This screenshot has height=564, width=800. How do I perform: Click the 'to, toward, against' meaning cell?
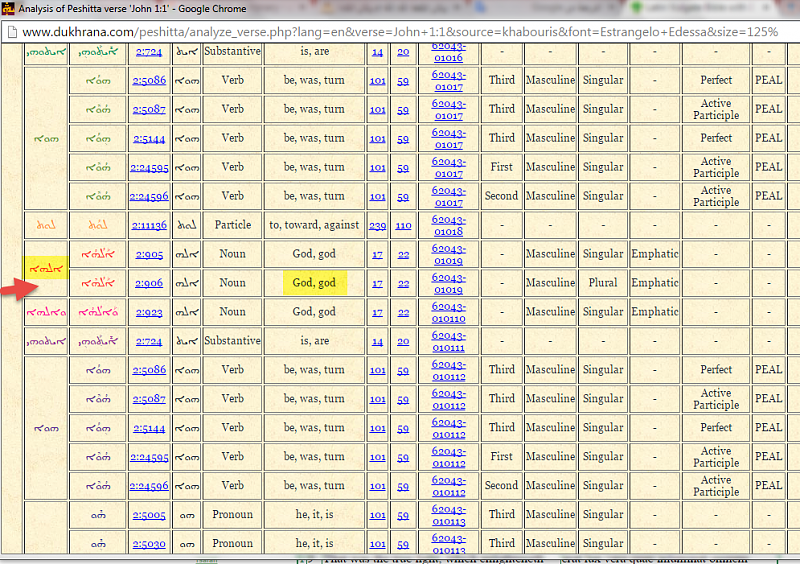click(x=314, y=225)
